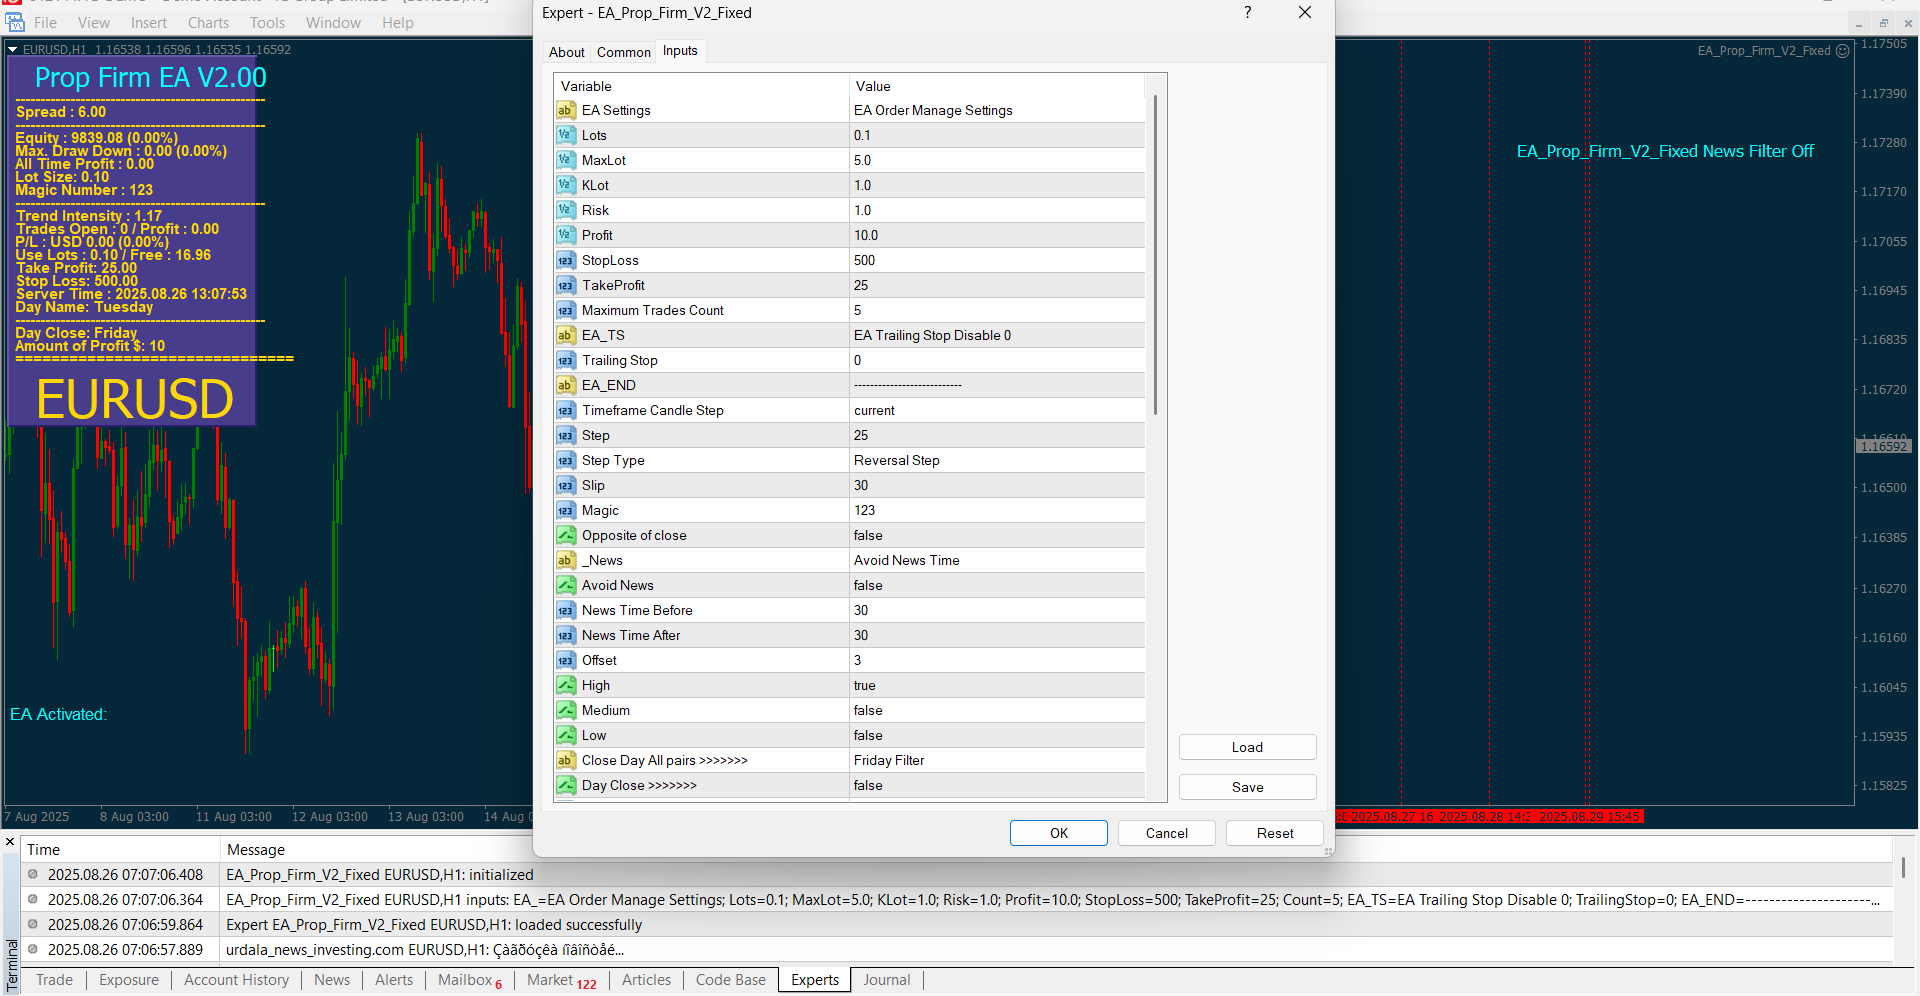Open the Timeframe Candle Step value dropdown
The width and height of the screenshot is (1920, 996).
[x=995, y=410]
